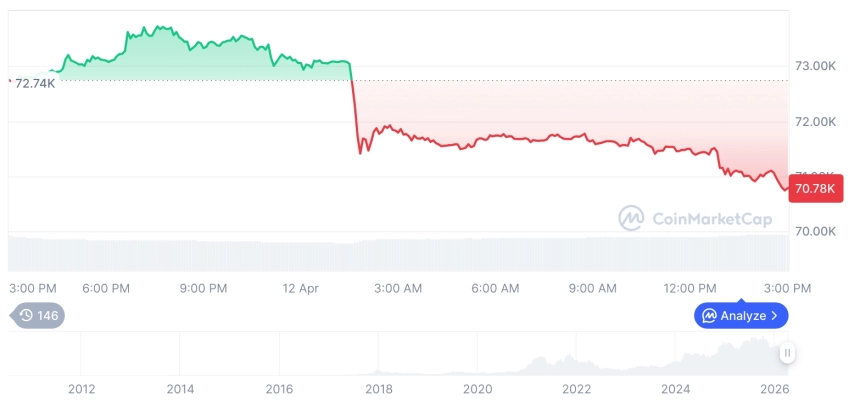Select 2018 on the year timeline
Screen dimensions: 860x401
[x=379, y=389]
